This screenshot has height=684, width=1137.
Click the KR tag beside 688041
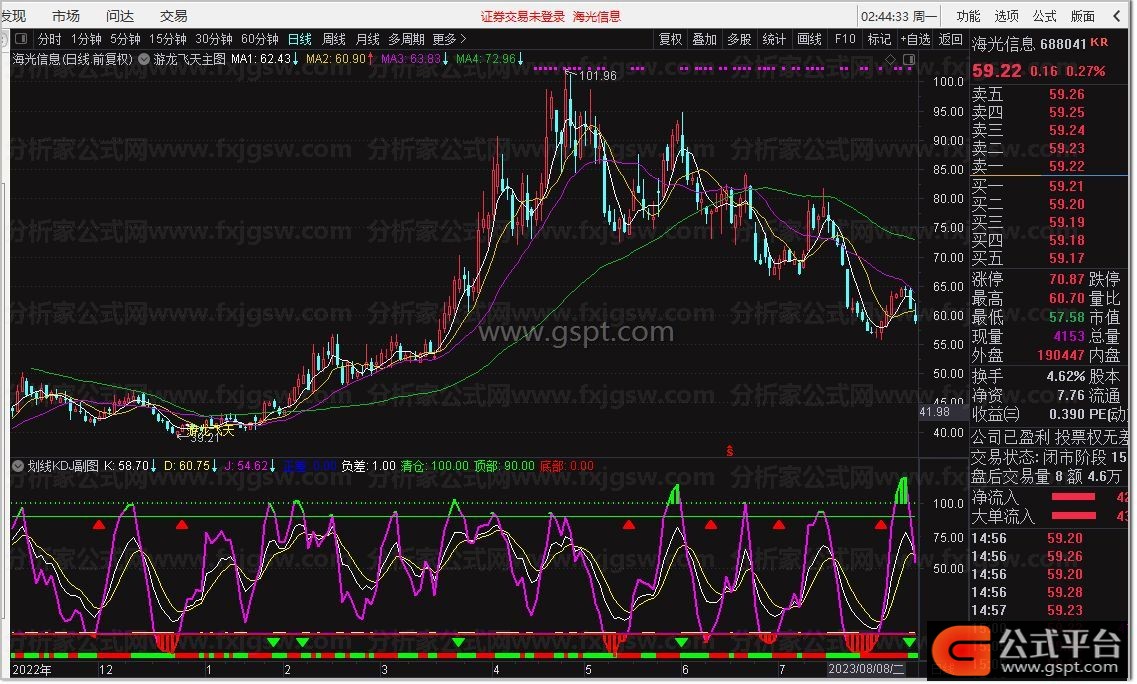point(1099,43)
